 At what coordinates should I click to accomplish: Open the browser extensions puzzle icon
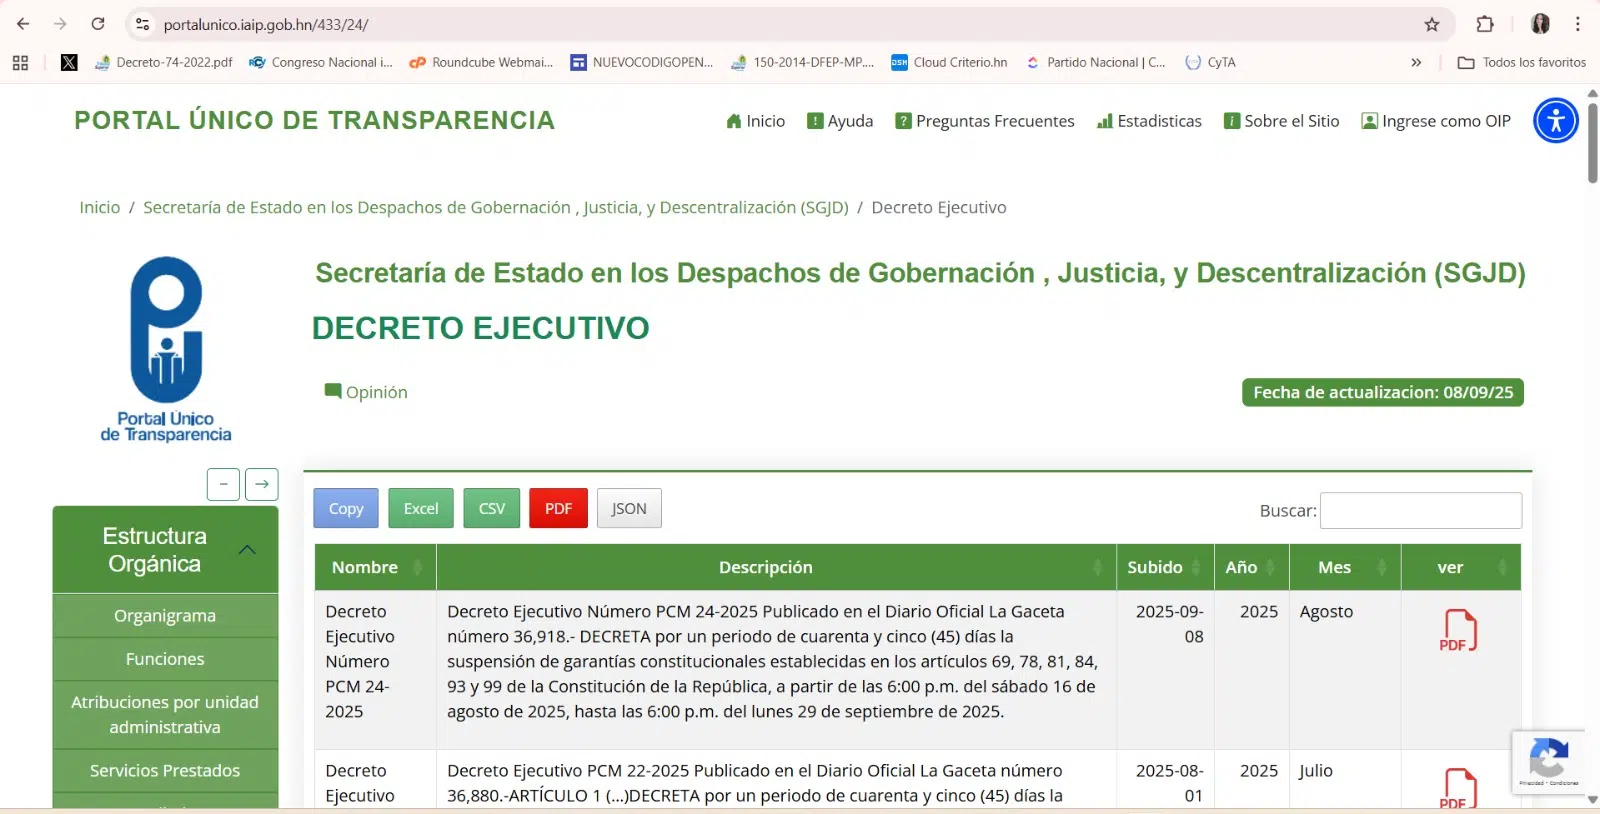pos(1485,24)
